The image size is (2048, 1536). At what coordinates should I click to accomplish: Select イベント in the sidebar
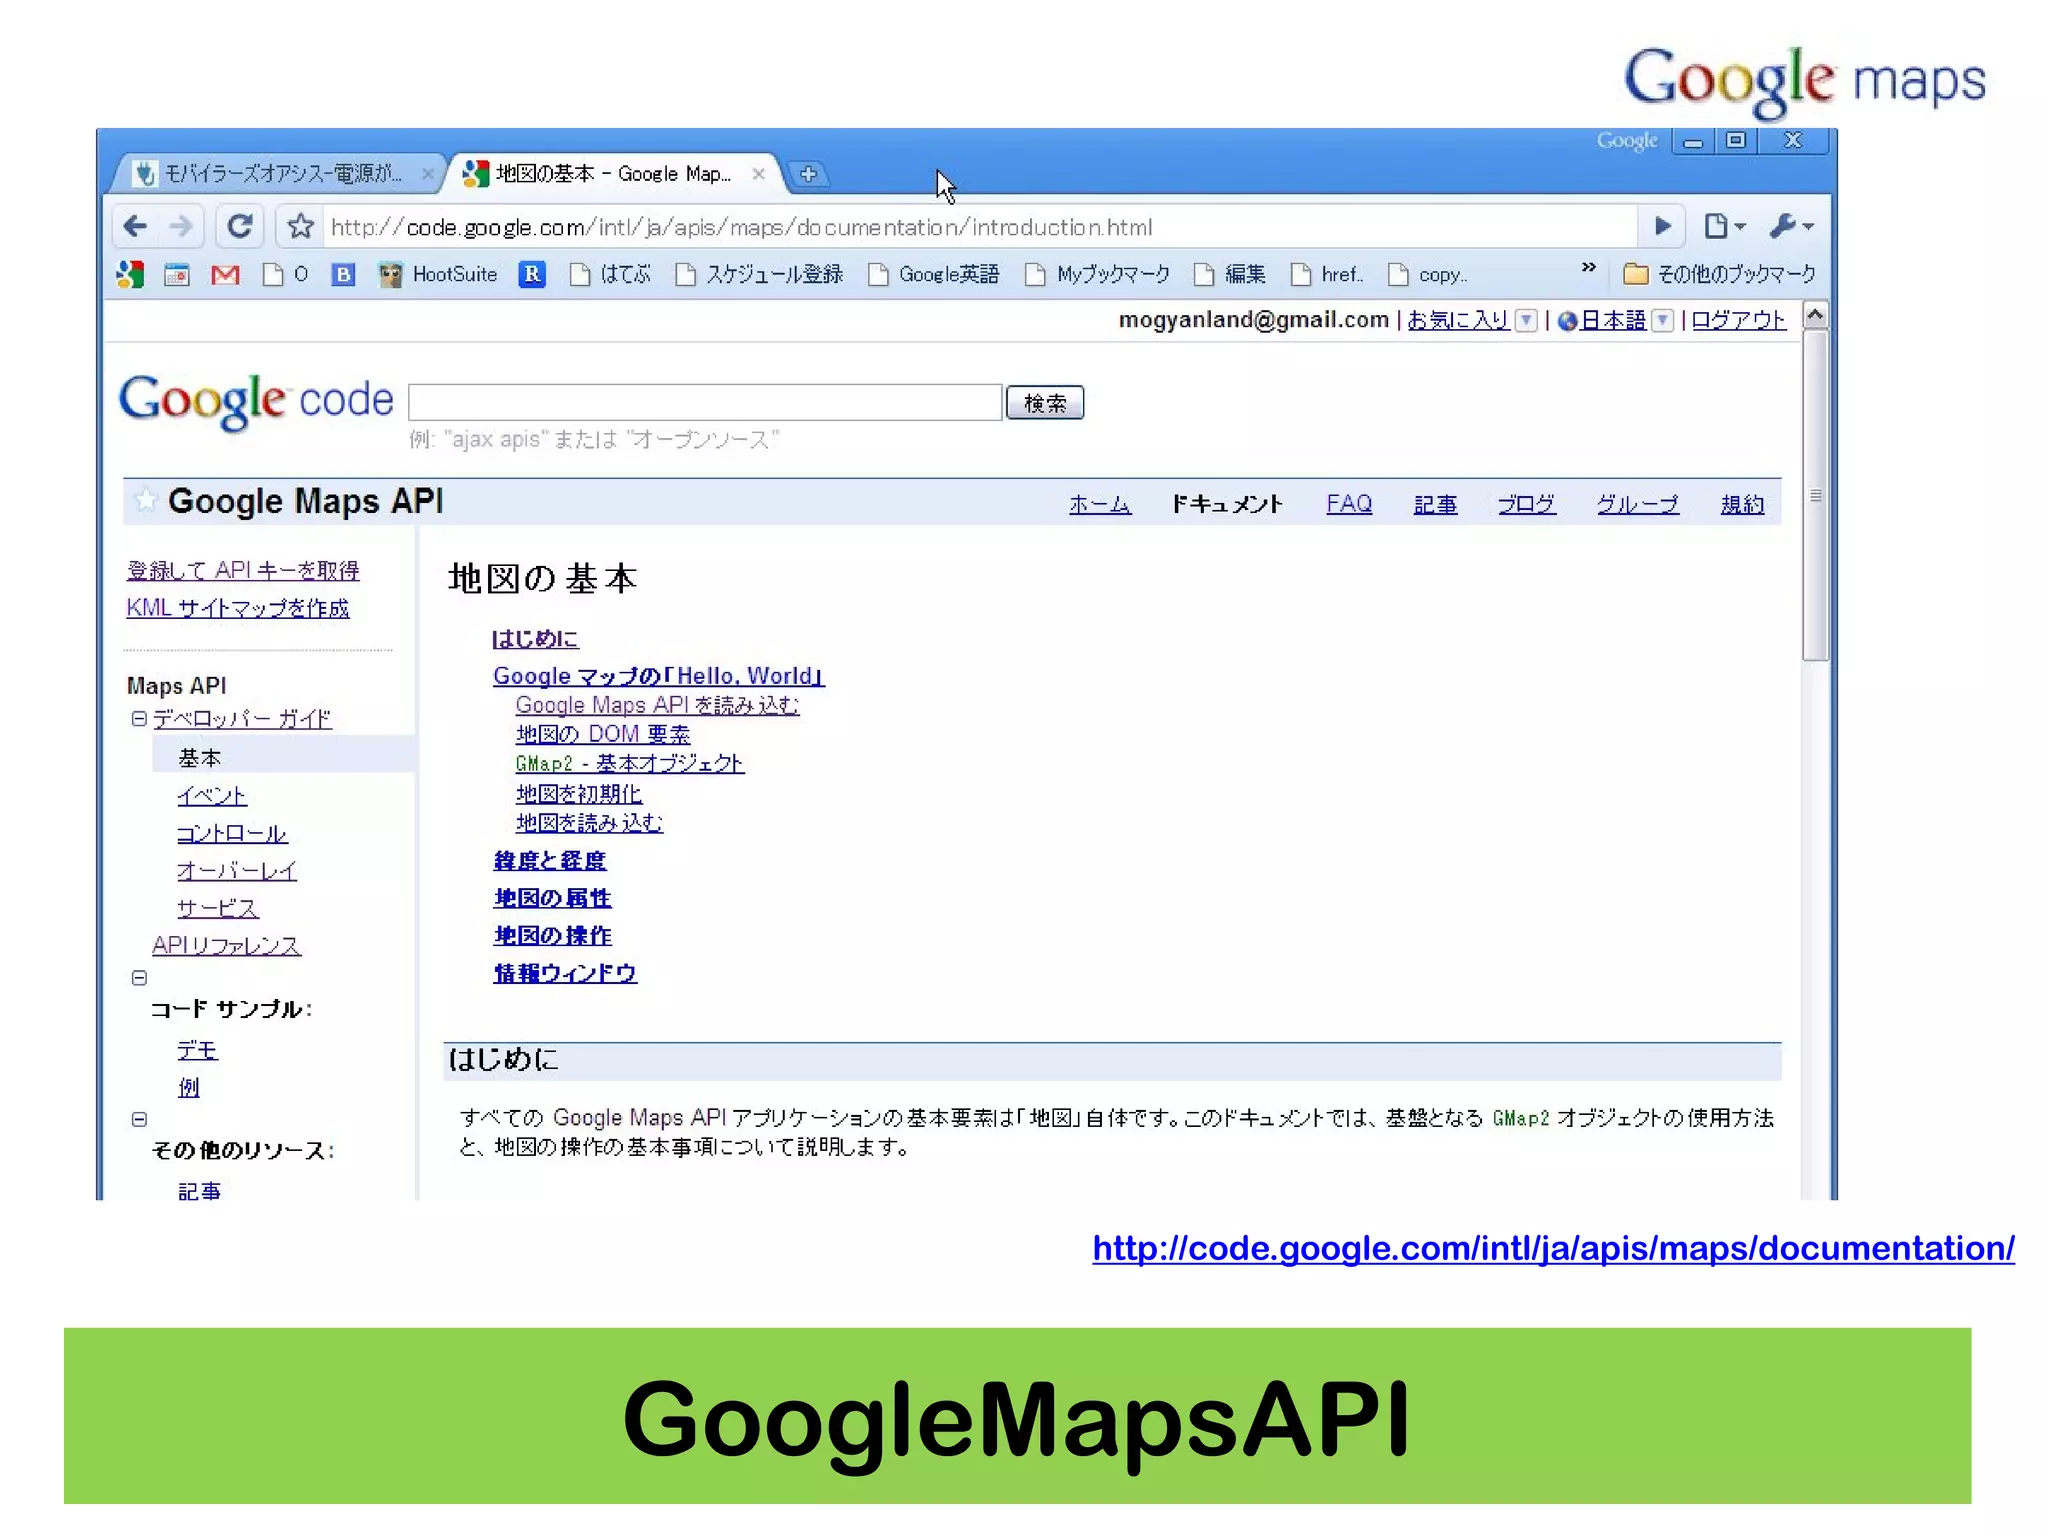point(212,796)
